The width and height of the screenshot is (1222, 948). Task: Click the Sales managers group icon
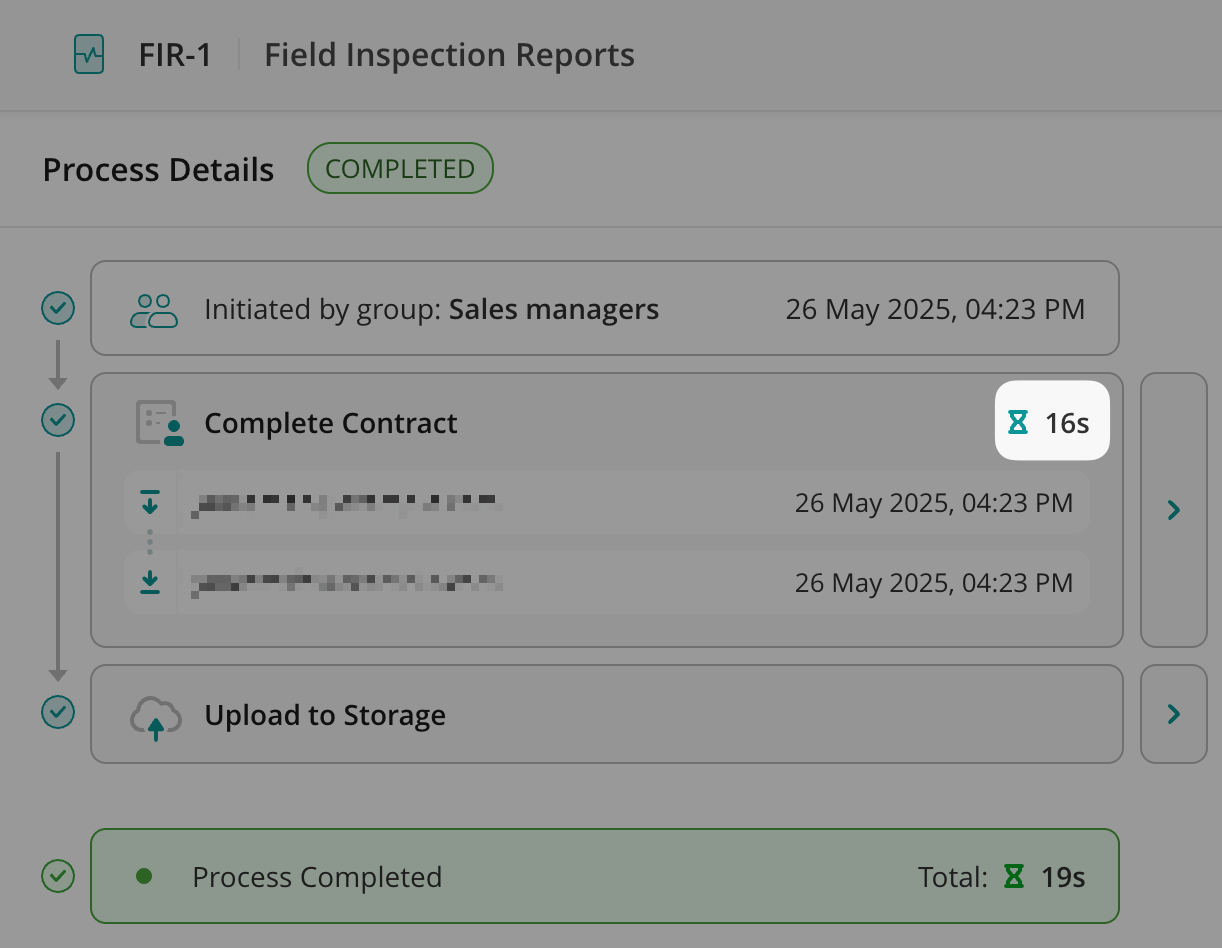(154, 310)
